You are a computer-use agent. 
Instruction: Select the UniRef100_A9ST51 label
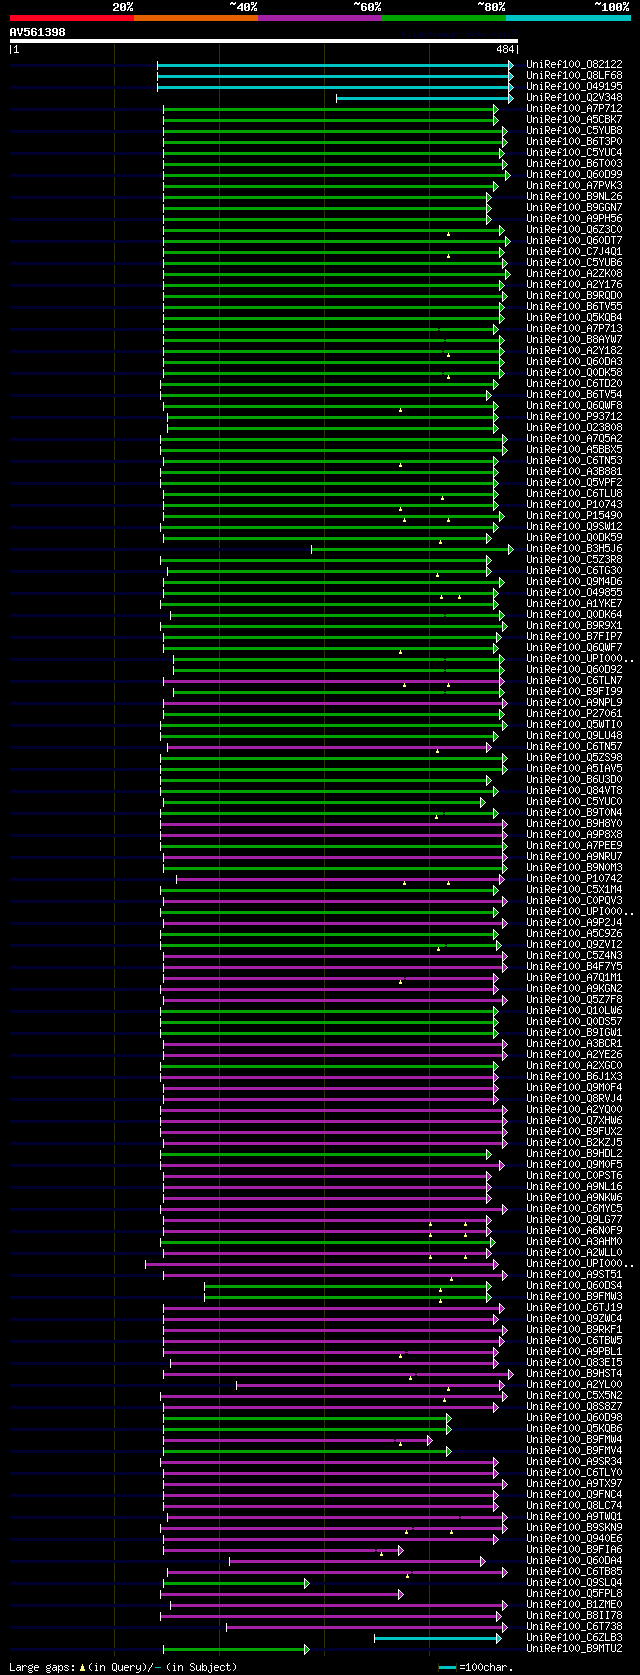pos(574,1274)
